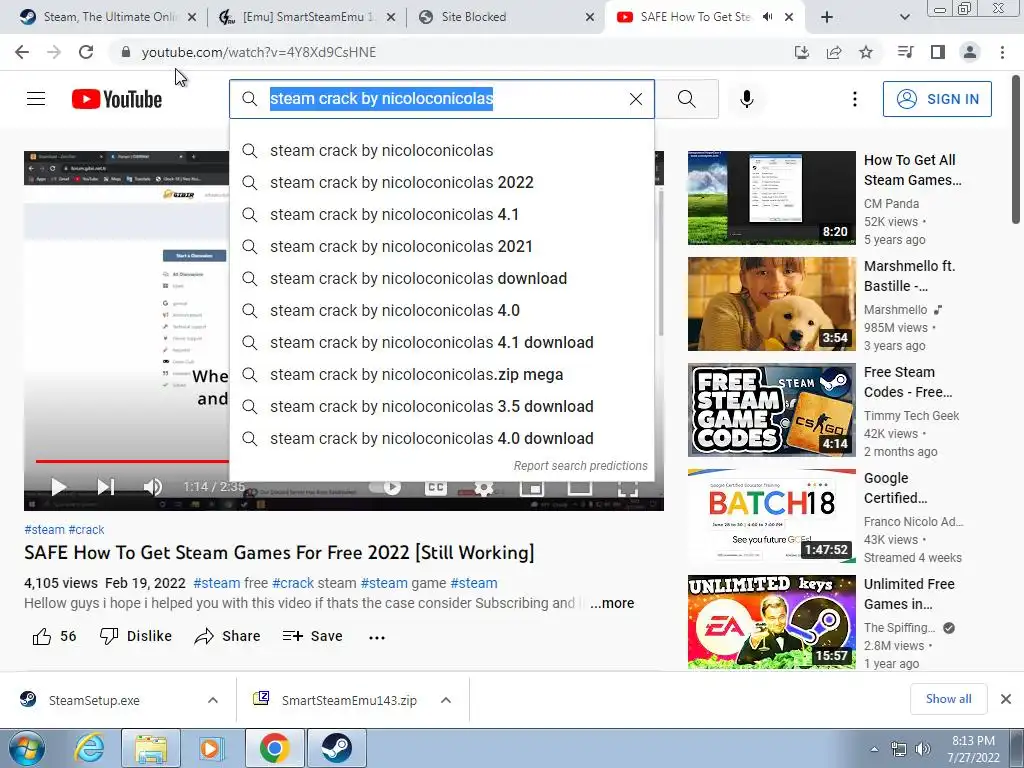The height and width of the screenshot is (768, 1024).
Task: Open SteamSetup.exe download
Action: click(x=94, y=700)
